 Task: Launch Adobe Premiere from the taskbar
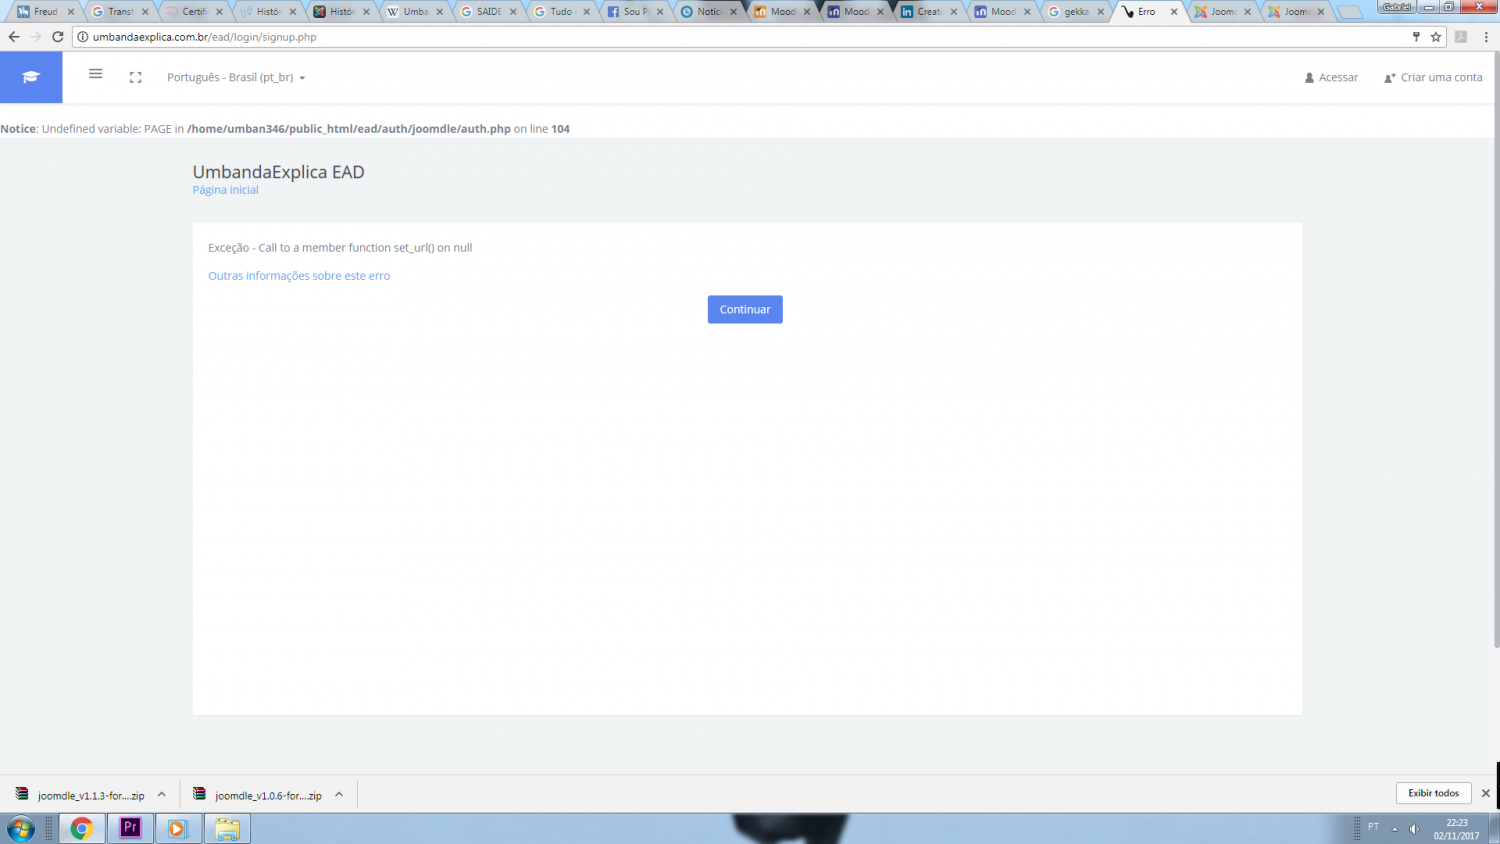(130, 828)
